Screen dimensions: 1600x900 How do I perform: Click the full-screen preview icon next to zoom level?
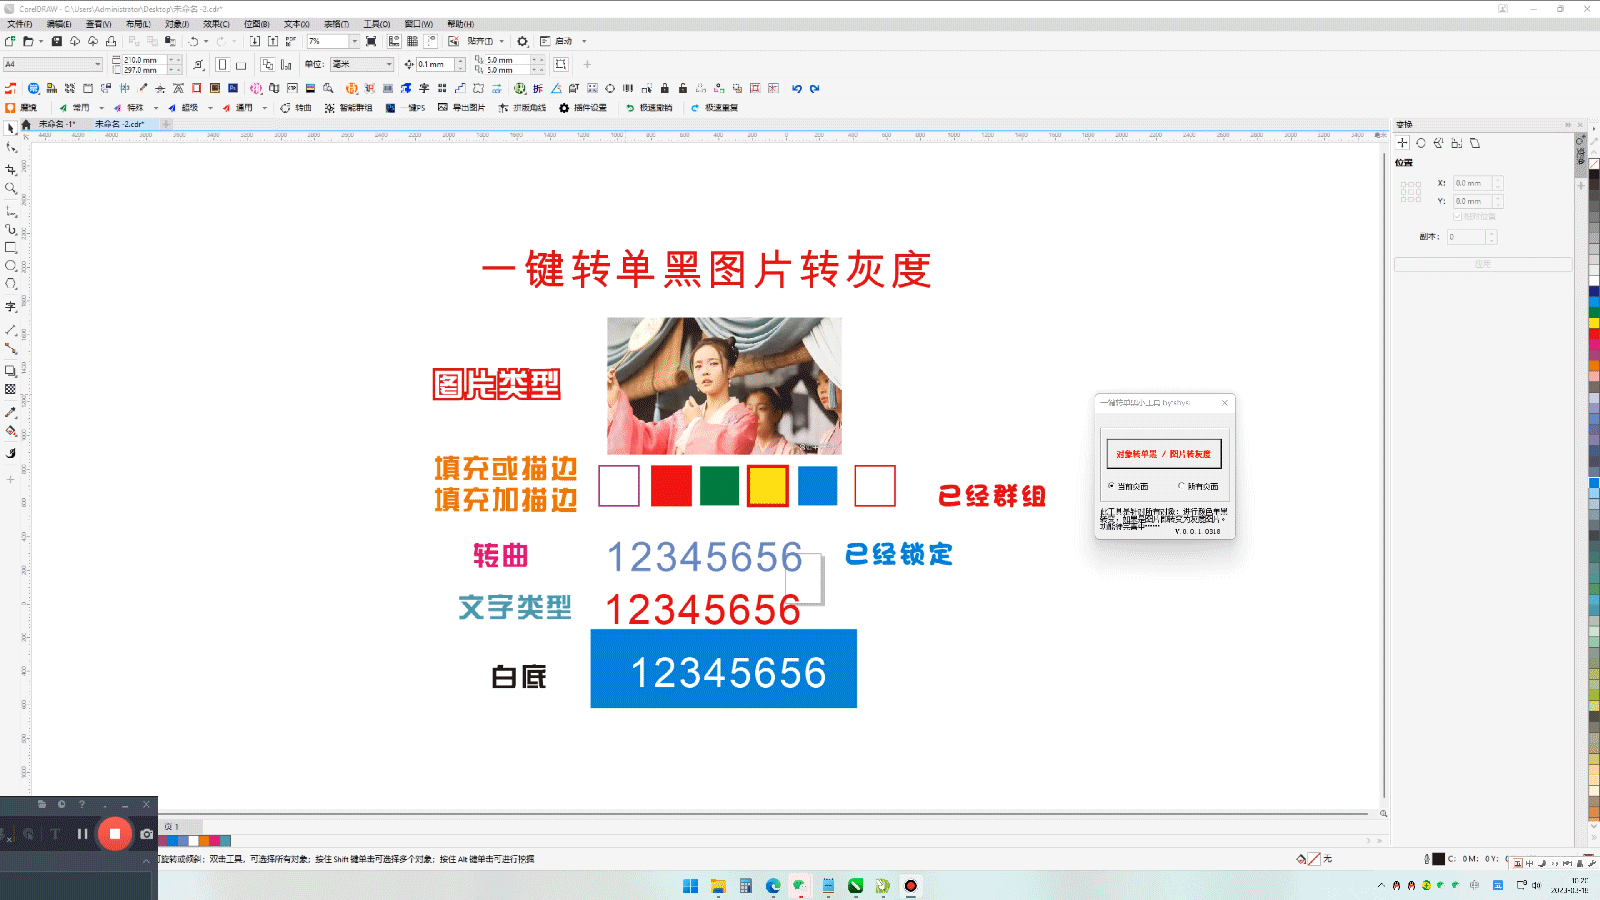point(371,41)
